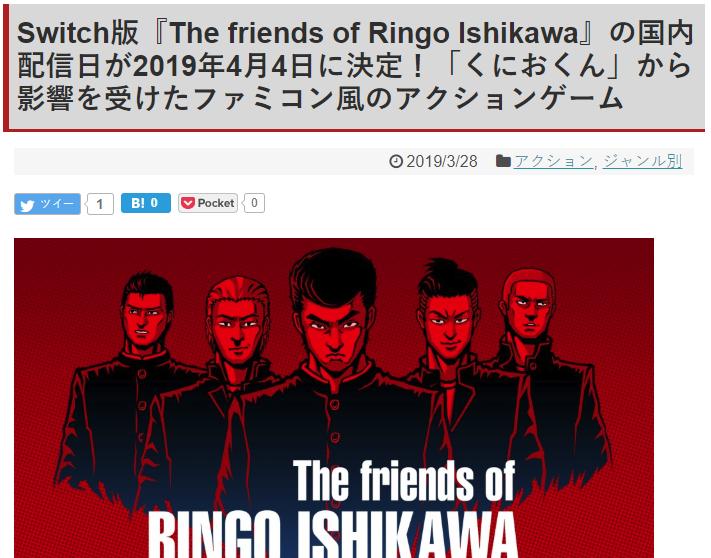Open the Pocket count bubble showing 0

[253, 203]
